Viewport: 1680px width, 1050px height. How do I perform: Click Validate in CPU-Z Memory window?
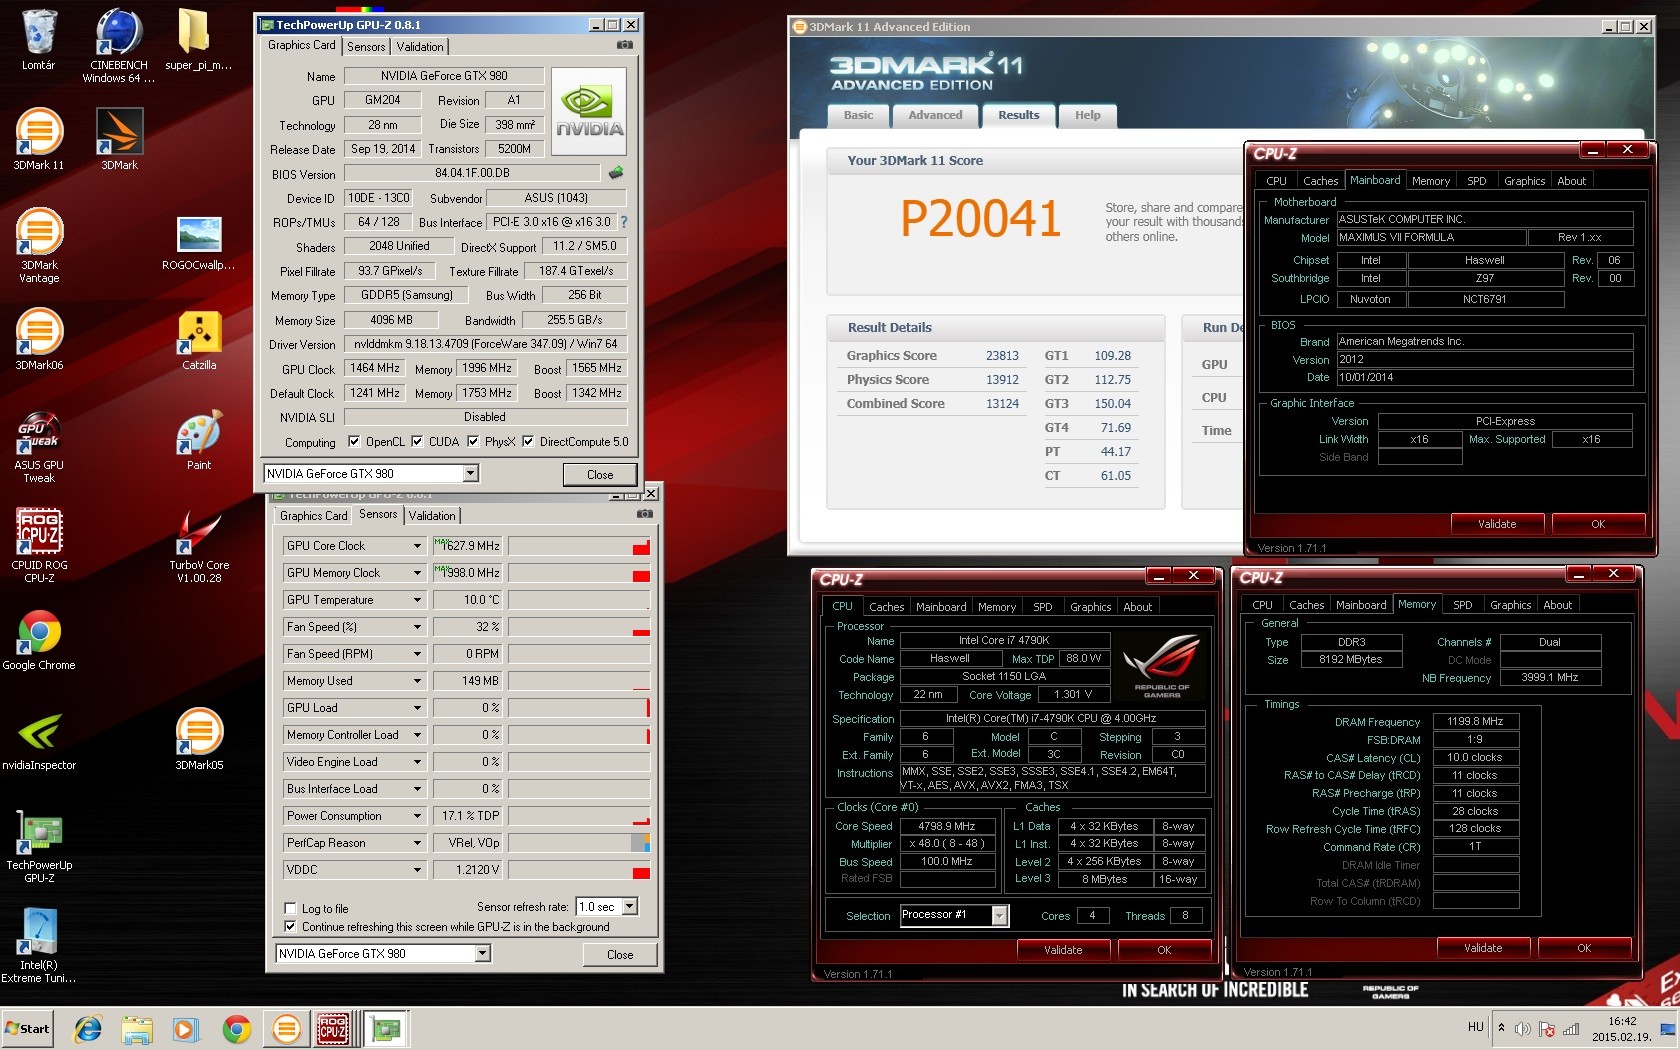pos(1483,948)
